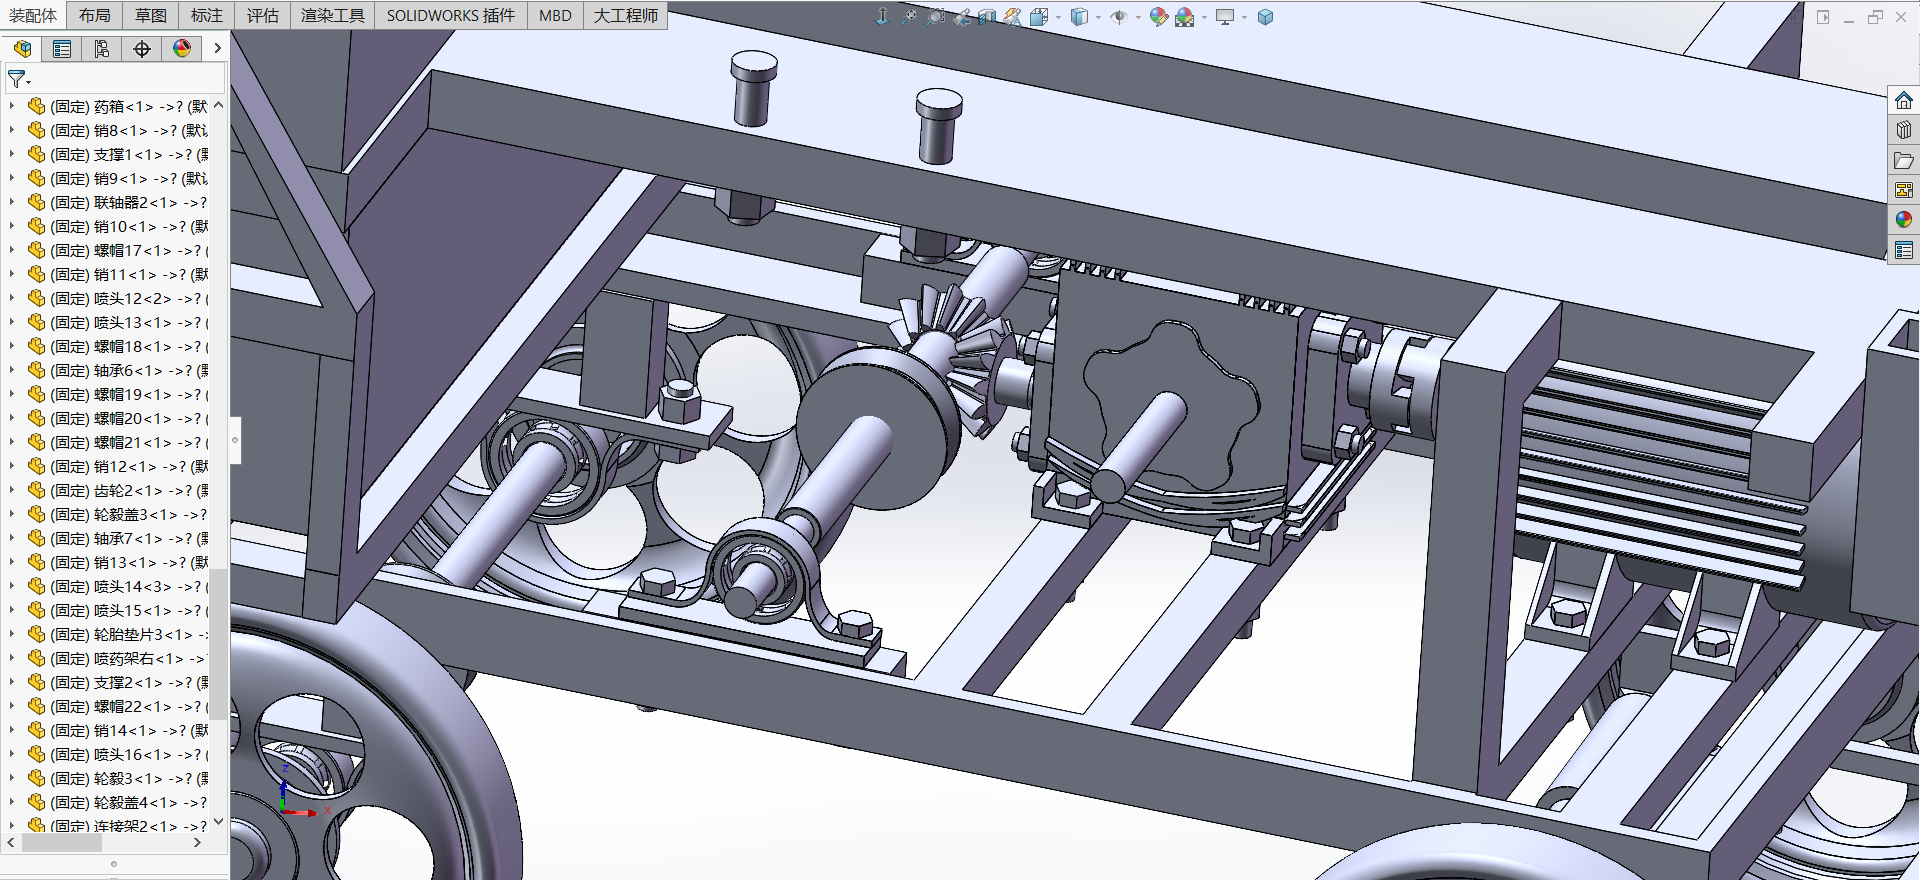
Task: Open Appearances, Scenes and Decals task pane icon
Action: tap(1904, 220)
